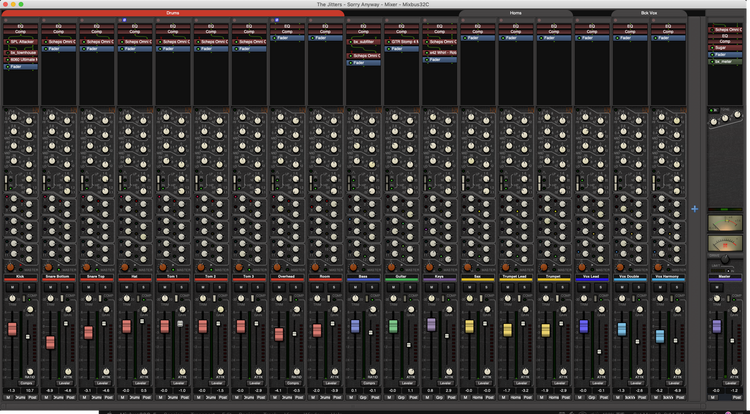This screenshot has height=414, width=750.
Task: Click the Trumpet Lead strip name button
Action: [516, 277]
